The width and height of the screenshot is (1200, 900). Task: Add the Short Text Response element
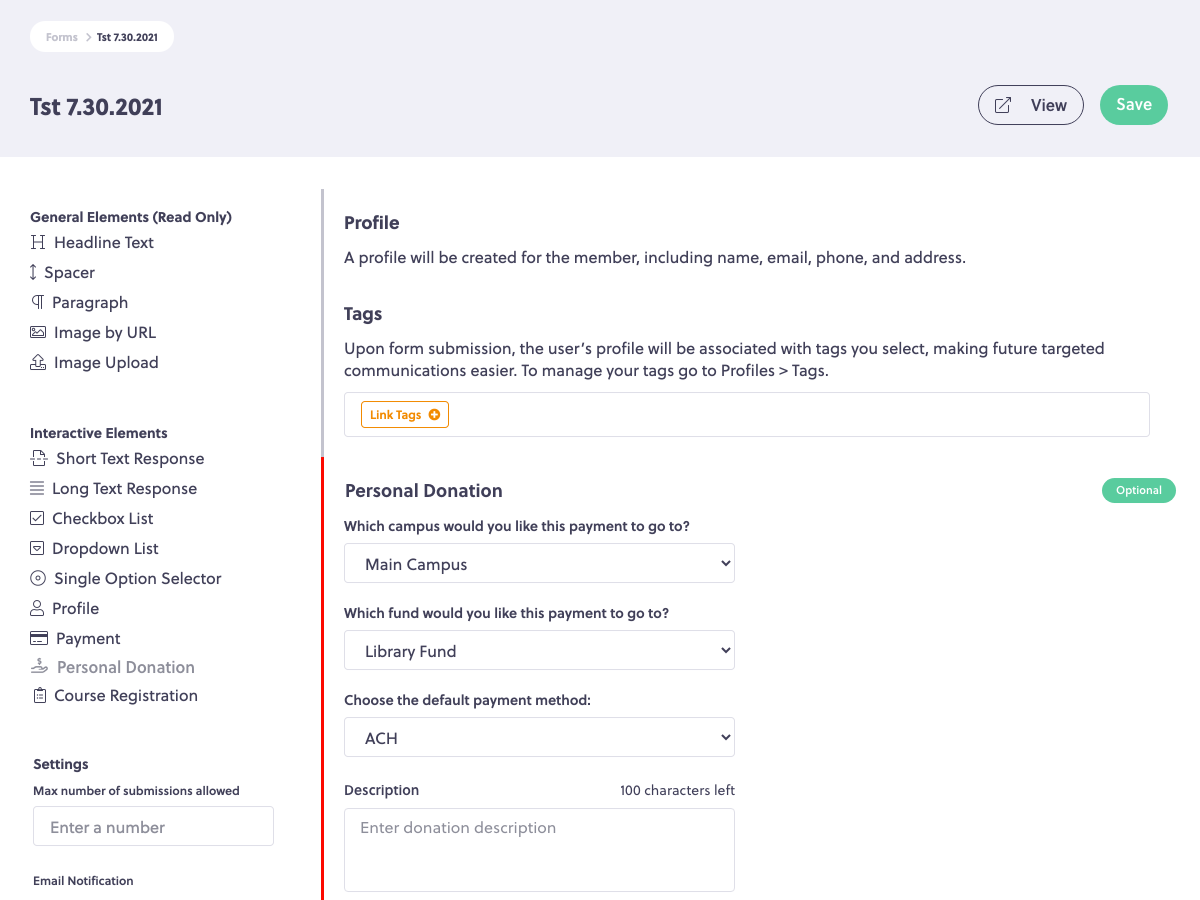pyautogui.click(x=129, y=459)
